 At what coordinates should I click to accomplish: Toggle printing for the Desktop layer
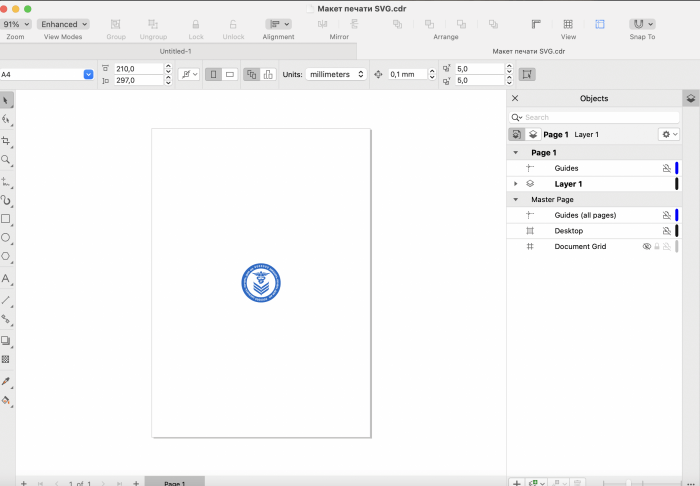click(x=667, y=231)
